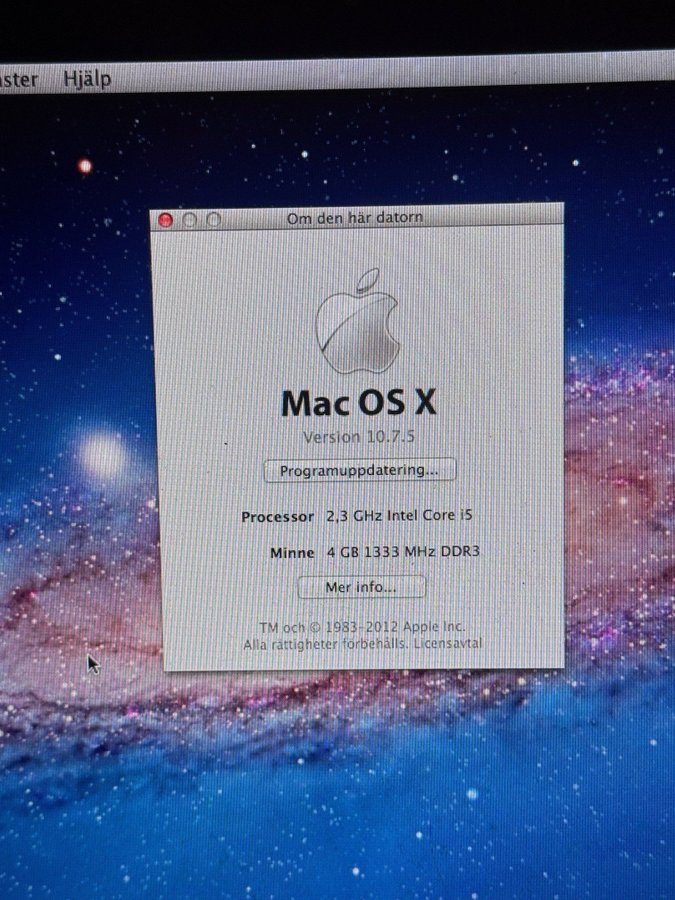Click the window title Om den här datorn

pyautogui.click(x=354, y=217)
